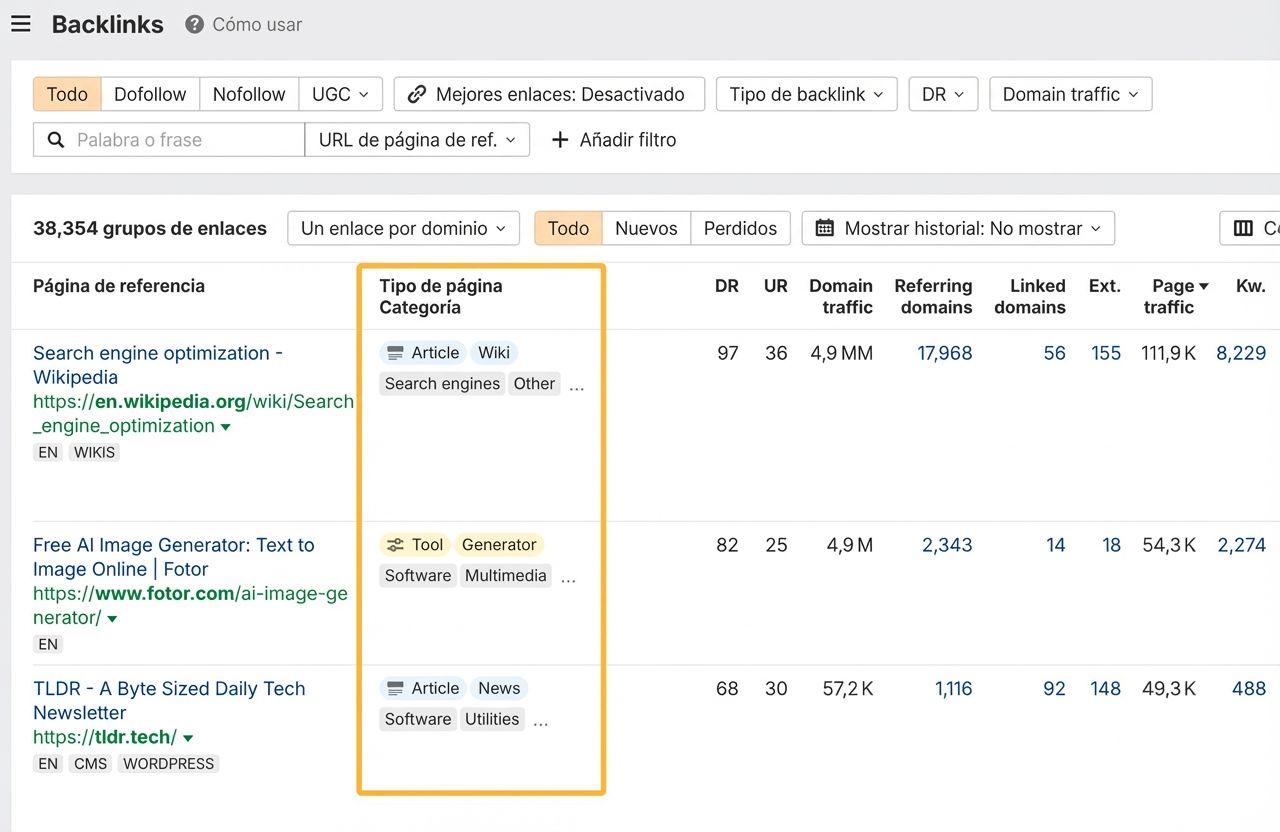The image size is (1280, 832).
Task: Select the Perdidos tab
Action: point(740,228)
